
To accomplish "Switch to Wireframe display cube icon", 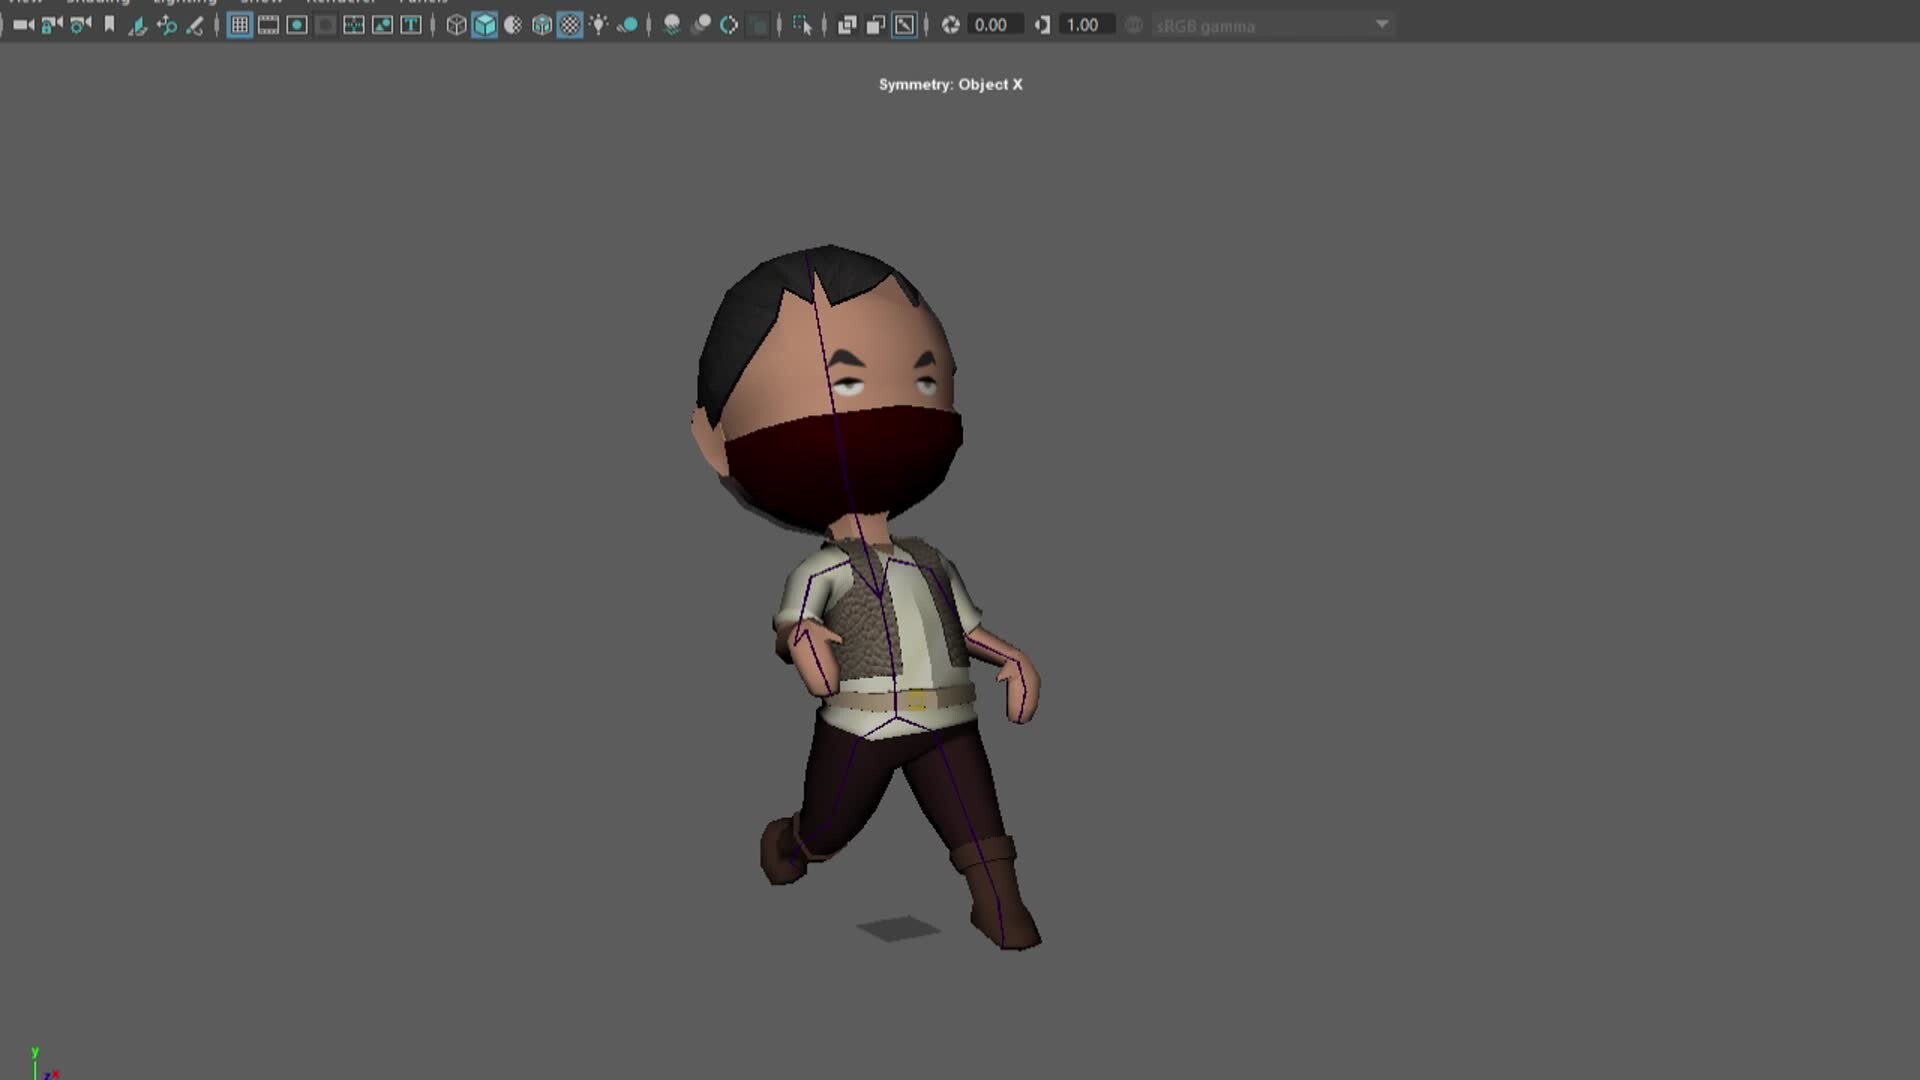I will tap(456, 25).
